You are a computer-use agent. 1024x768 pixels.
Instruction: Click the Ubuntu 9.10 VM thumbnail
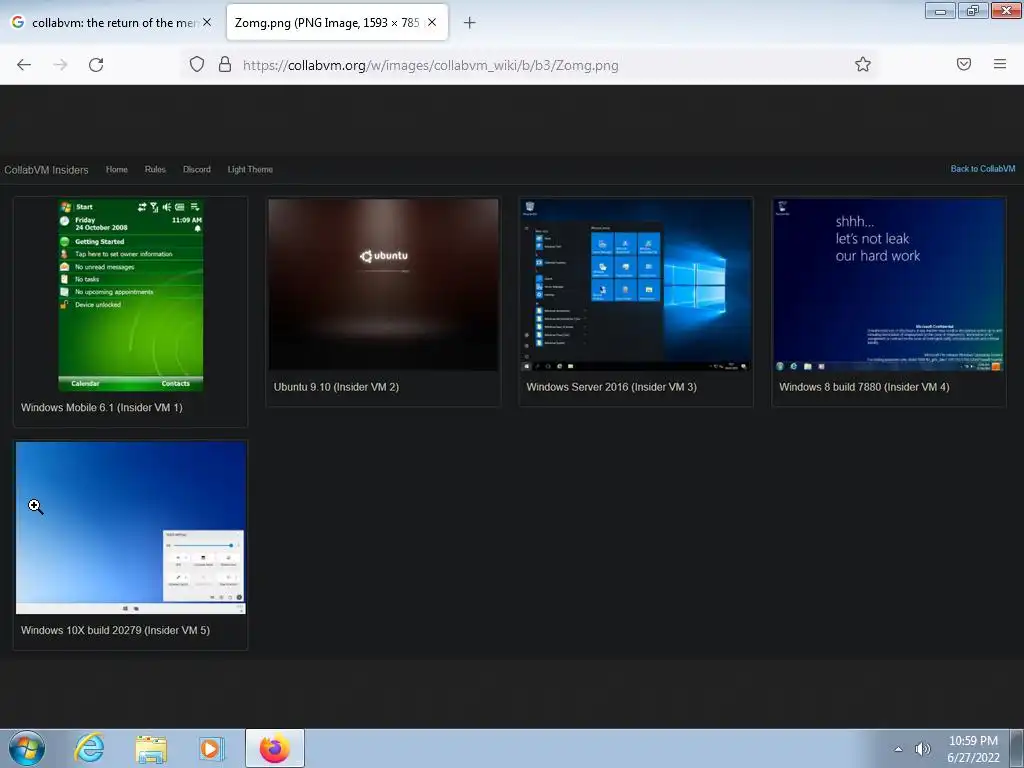[383, 285]
